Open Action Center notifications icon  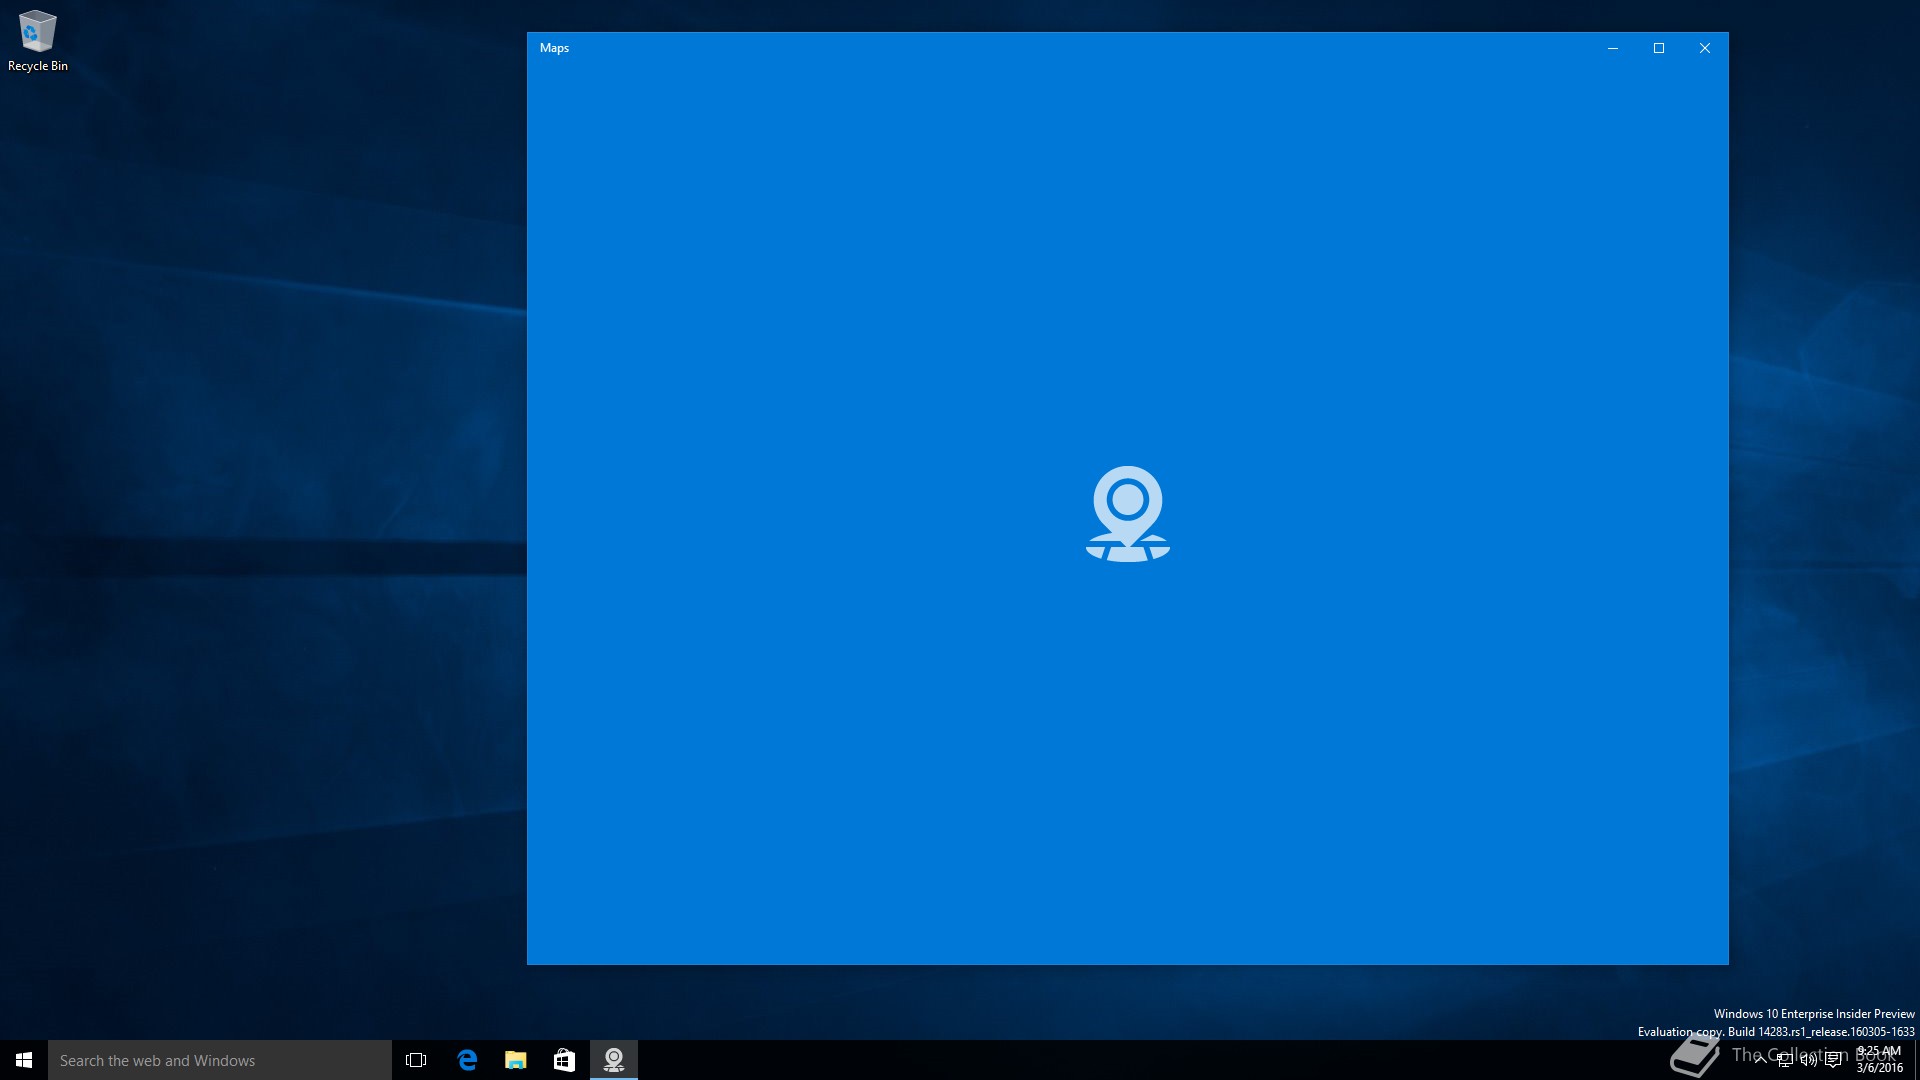pyautogui.click(x=1833, y=1060)
